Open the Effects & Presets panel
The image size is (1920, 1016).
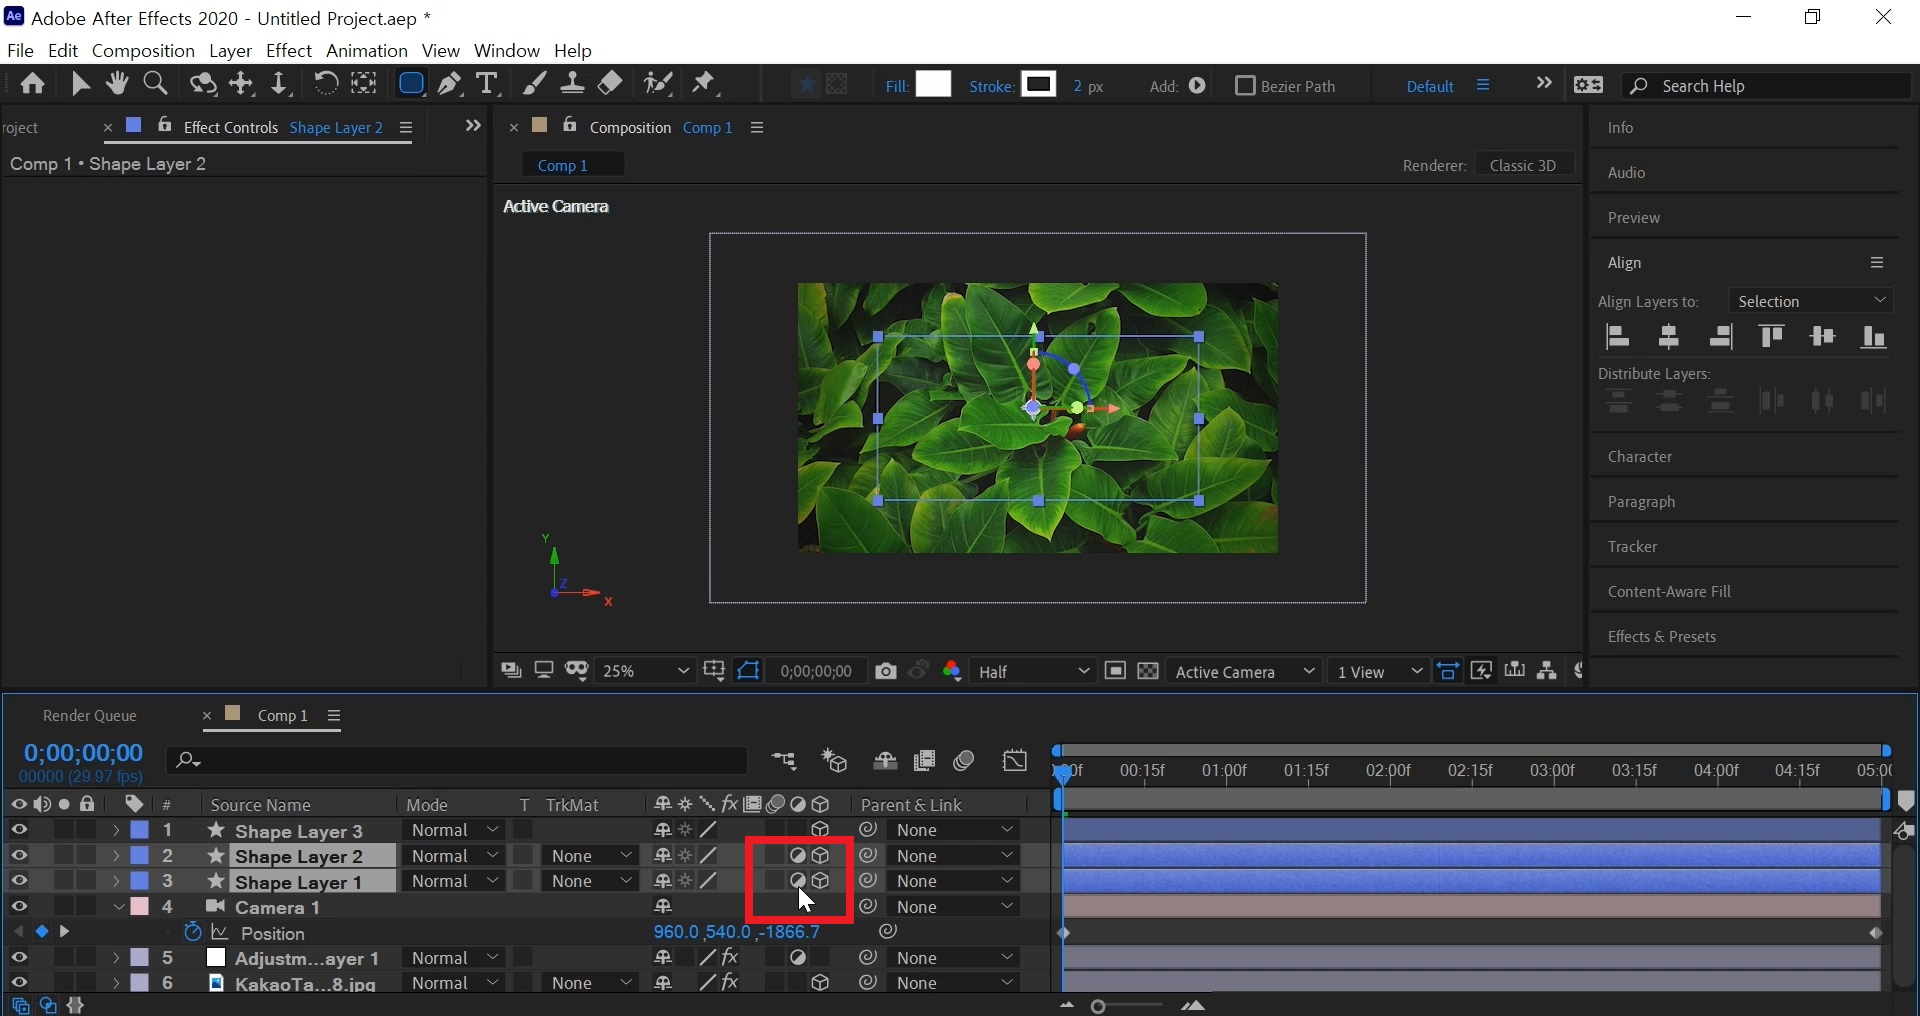click(x=1661, y=637)
